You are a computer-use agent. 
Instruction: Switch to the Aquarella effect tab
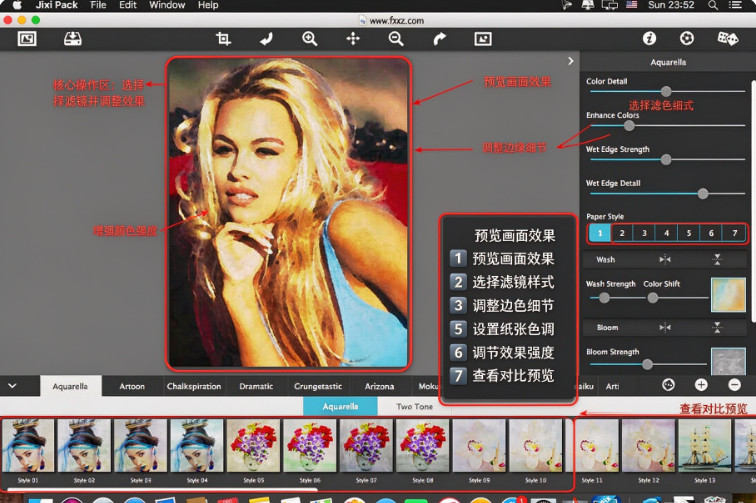coord(70,386)
